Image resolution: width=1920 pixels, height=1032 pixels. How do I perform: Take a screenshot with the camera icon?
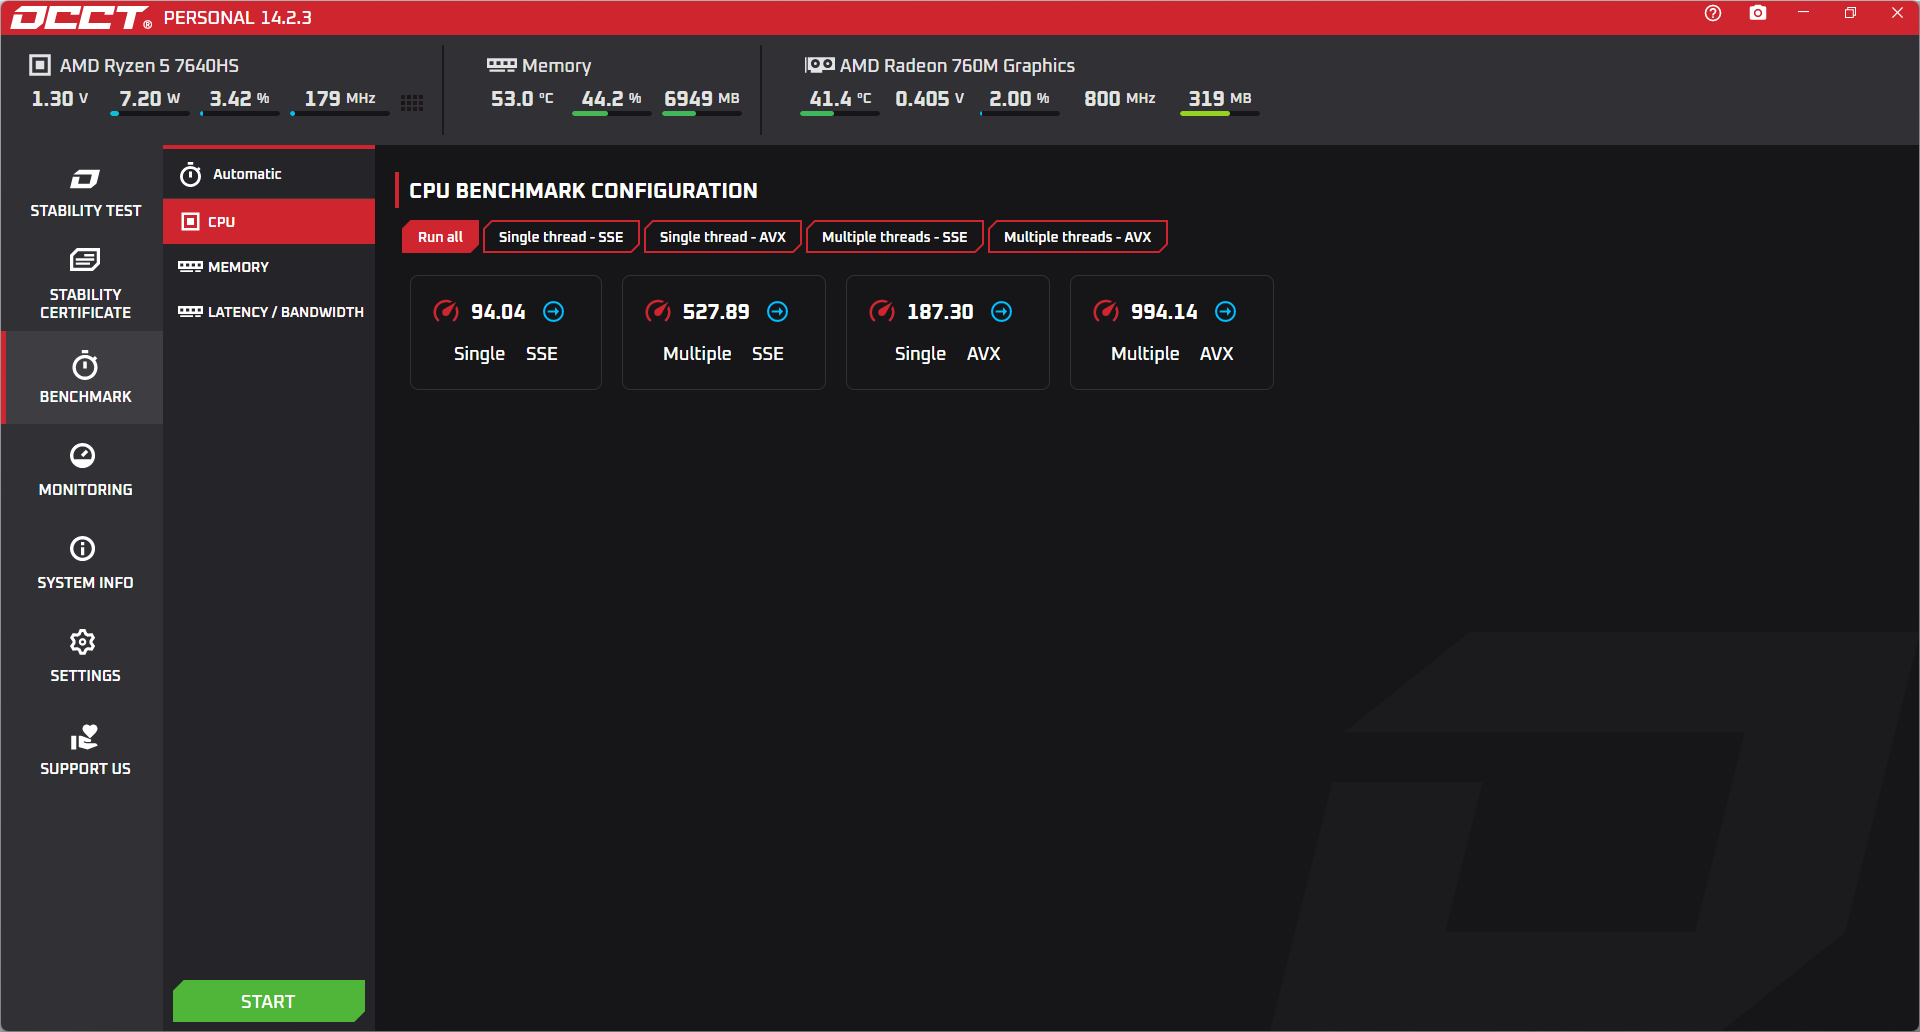1758,13
